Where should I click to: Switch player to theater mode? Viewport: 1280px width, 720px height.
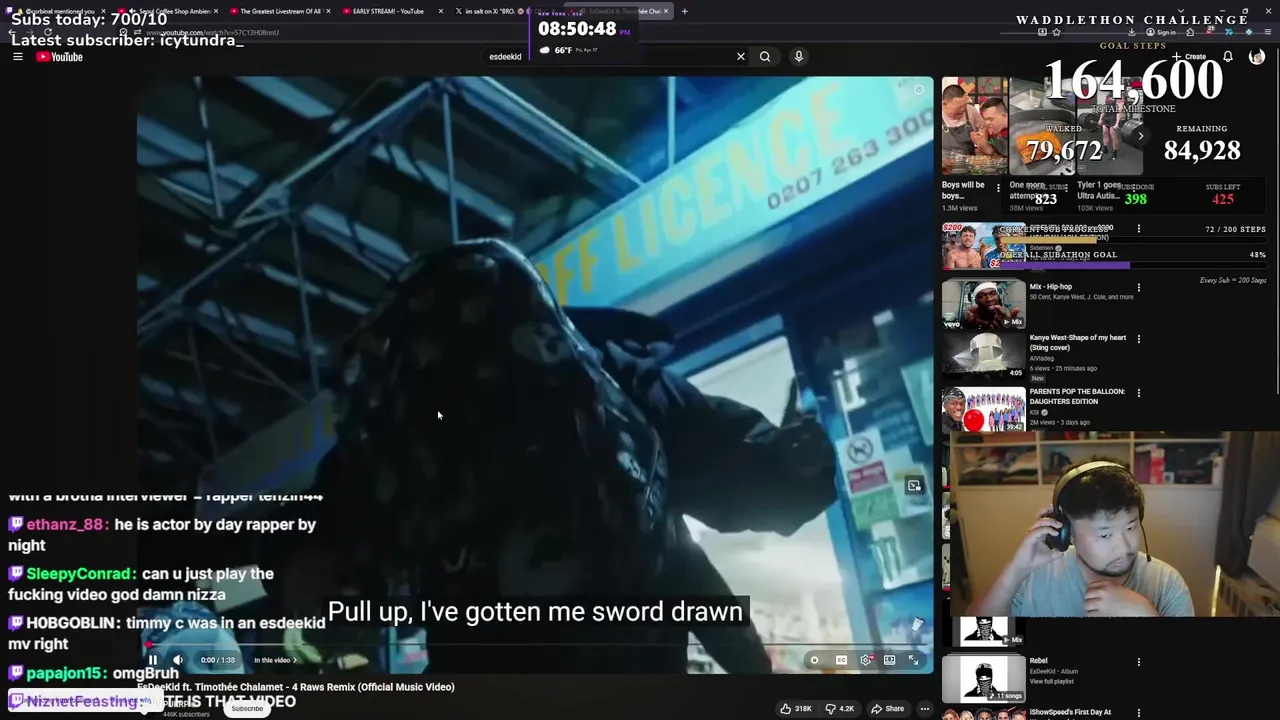coord(889,660)
